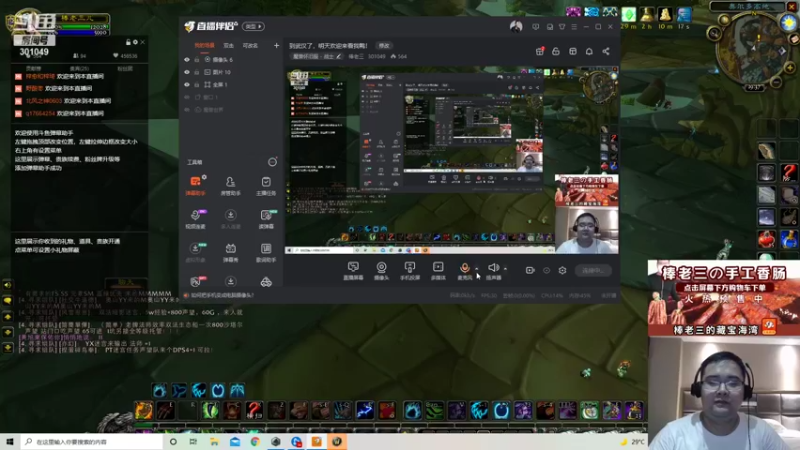Toggle visibility of 图片 10 source
The height and width of the screenshot is (450, 800).
[187, 72]
